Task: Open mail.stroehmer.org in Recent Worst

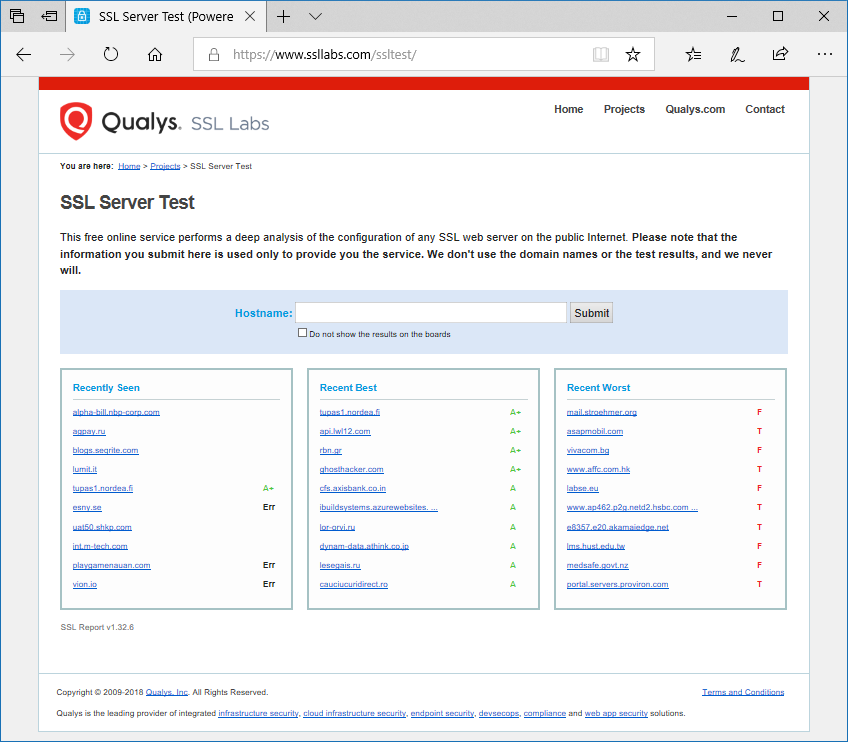Action: pos(602,412)
